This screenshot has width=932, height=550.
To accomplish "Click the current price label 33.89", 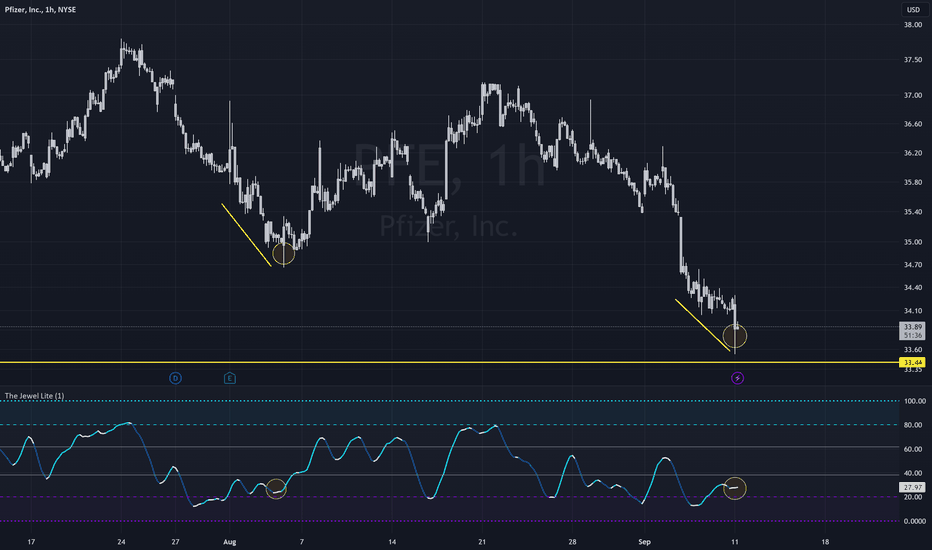I will pyautogui.click(x=912, y=327).
